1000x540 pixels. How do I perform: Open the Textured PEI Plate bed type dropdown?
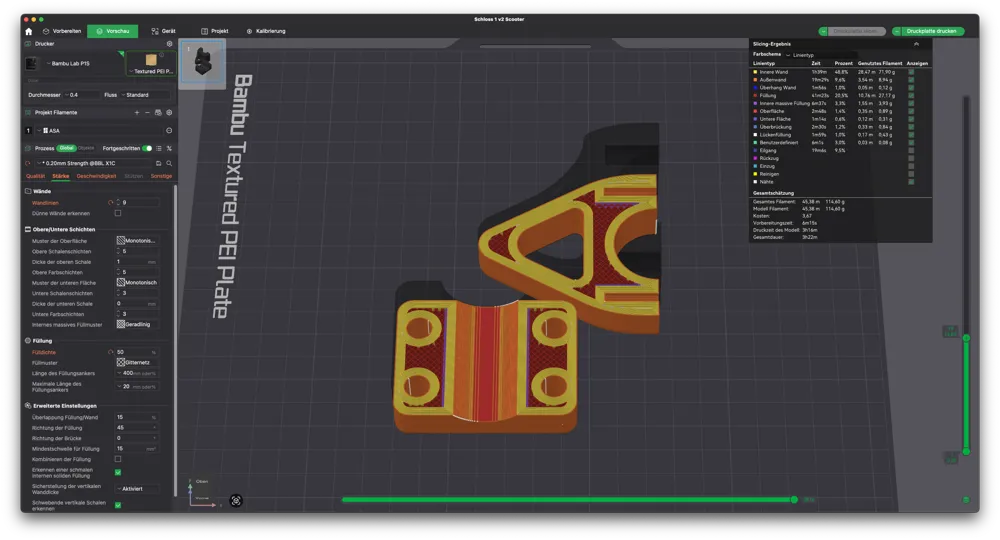point(151,71)
